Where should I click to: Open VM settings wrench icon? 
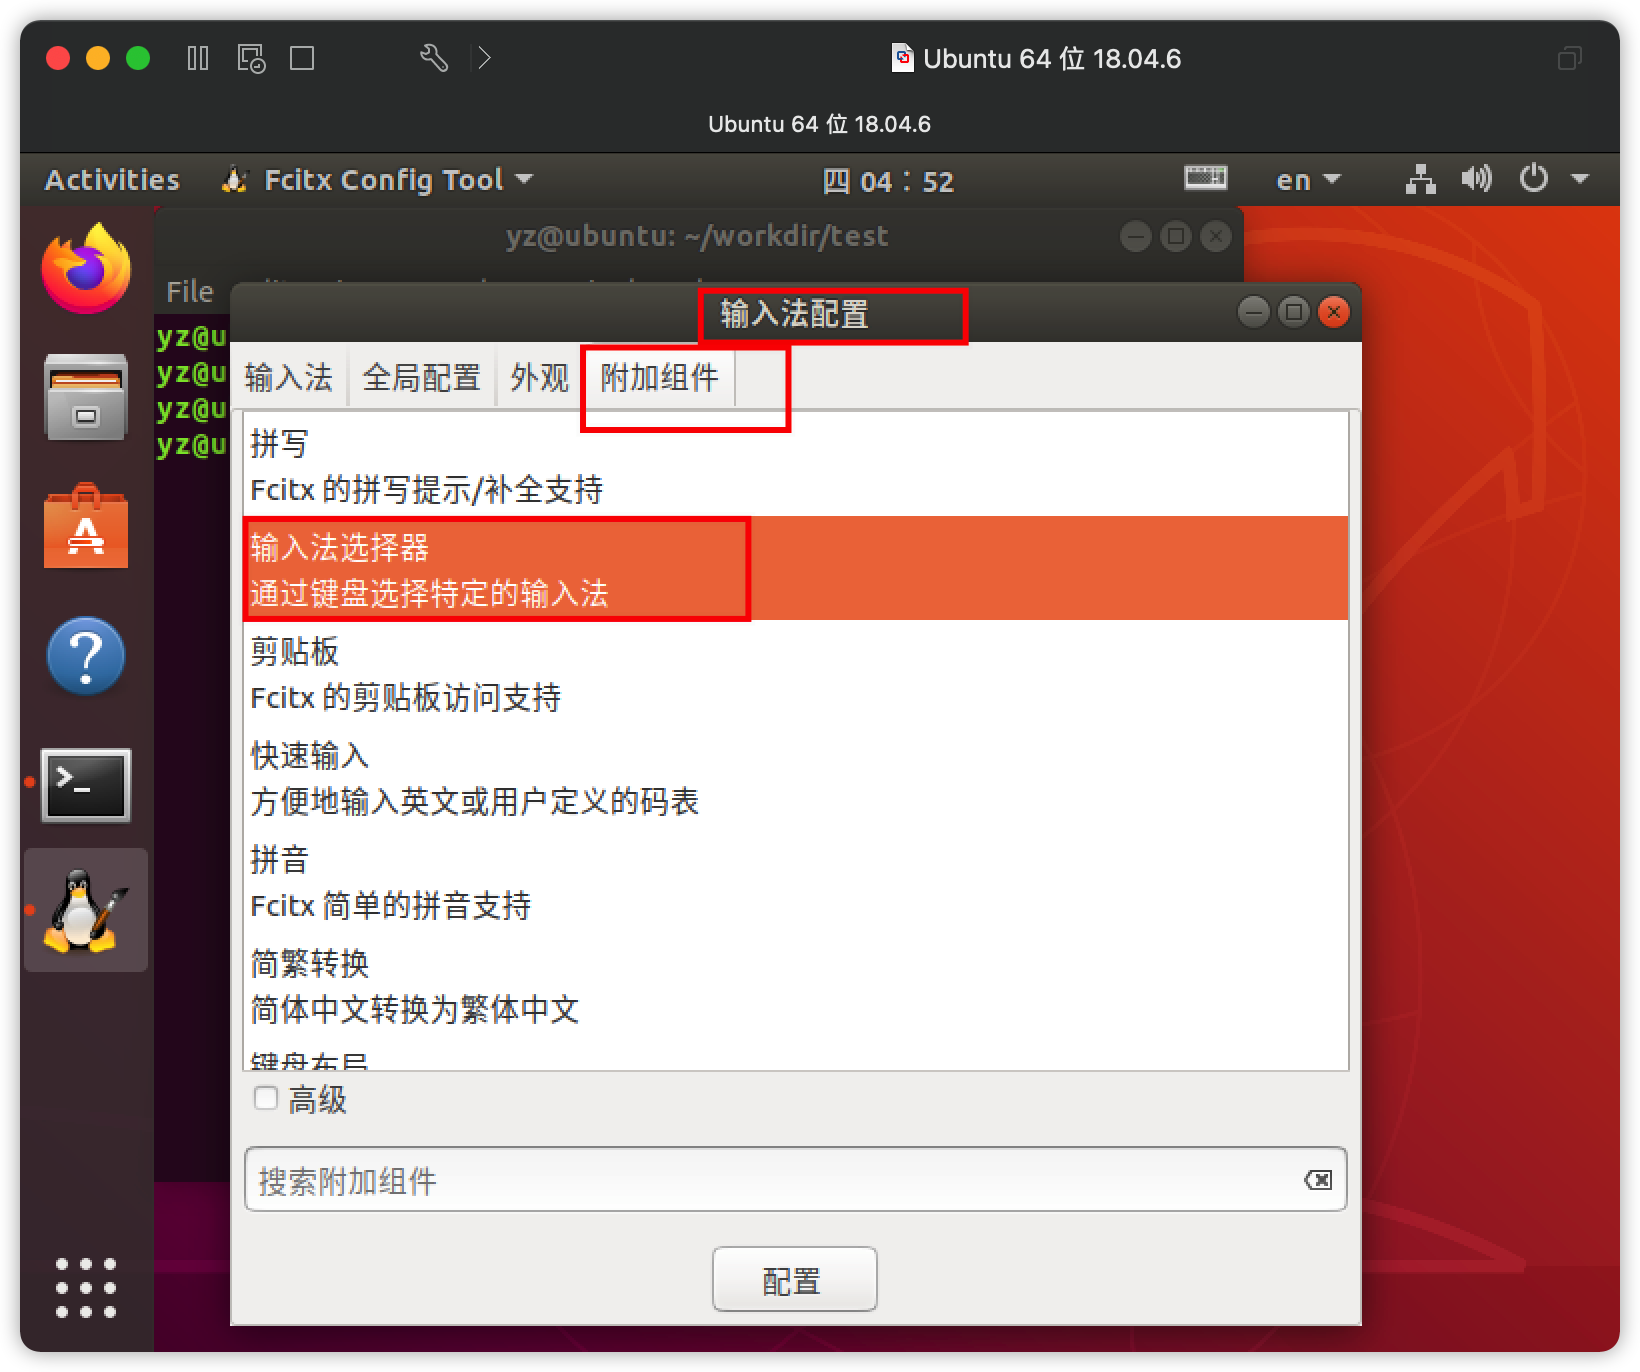tap(434, 58)
